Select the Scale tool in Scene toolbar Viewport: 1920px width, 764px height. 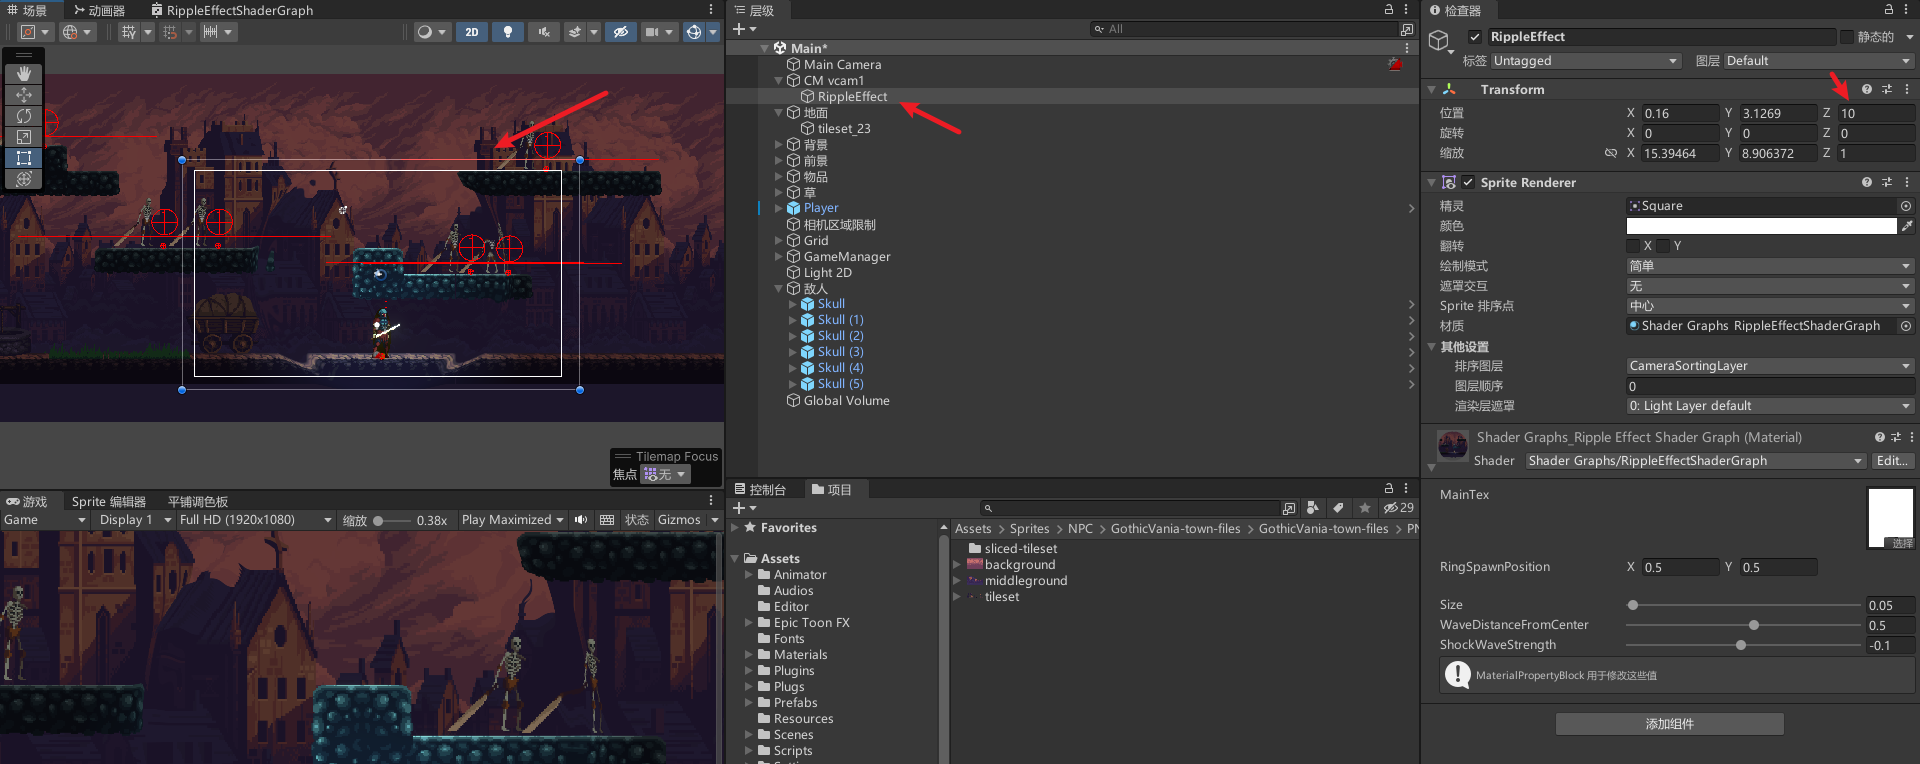24,137
